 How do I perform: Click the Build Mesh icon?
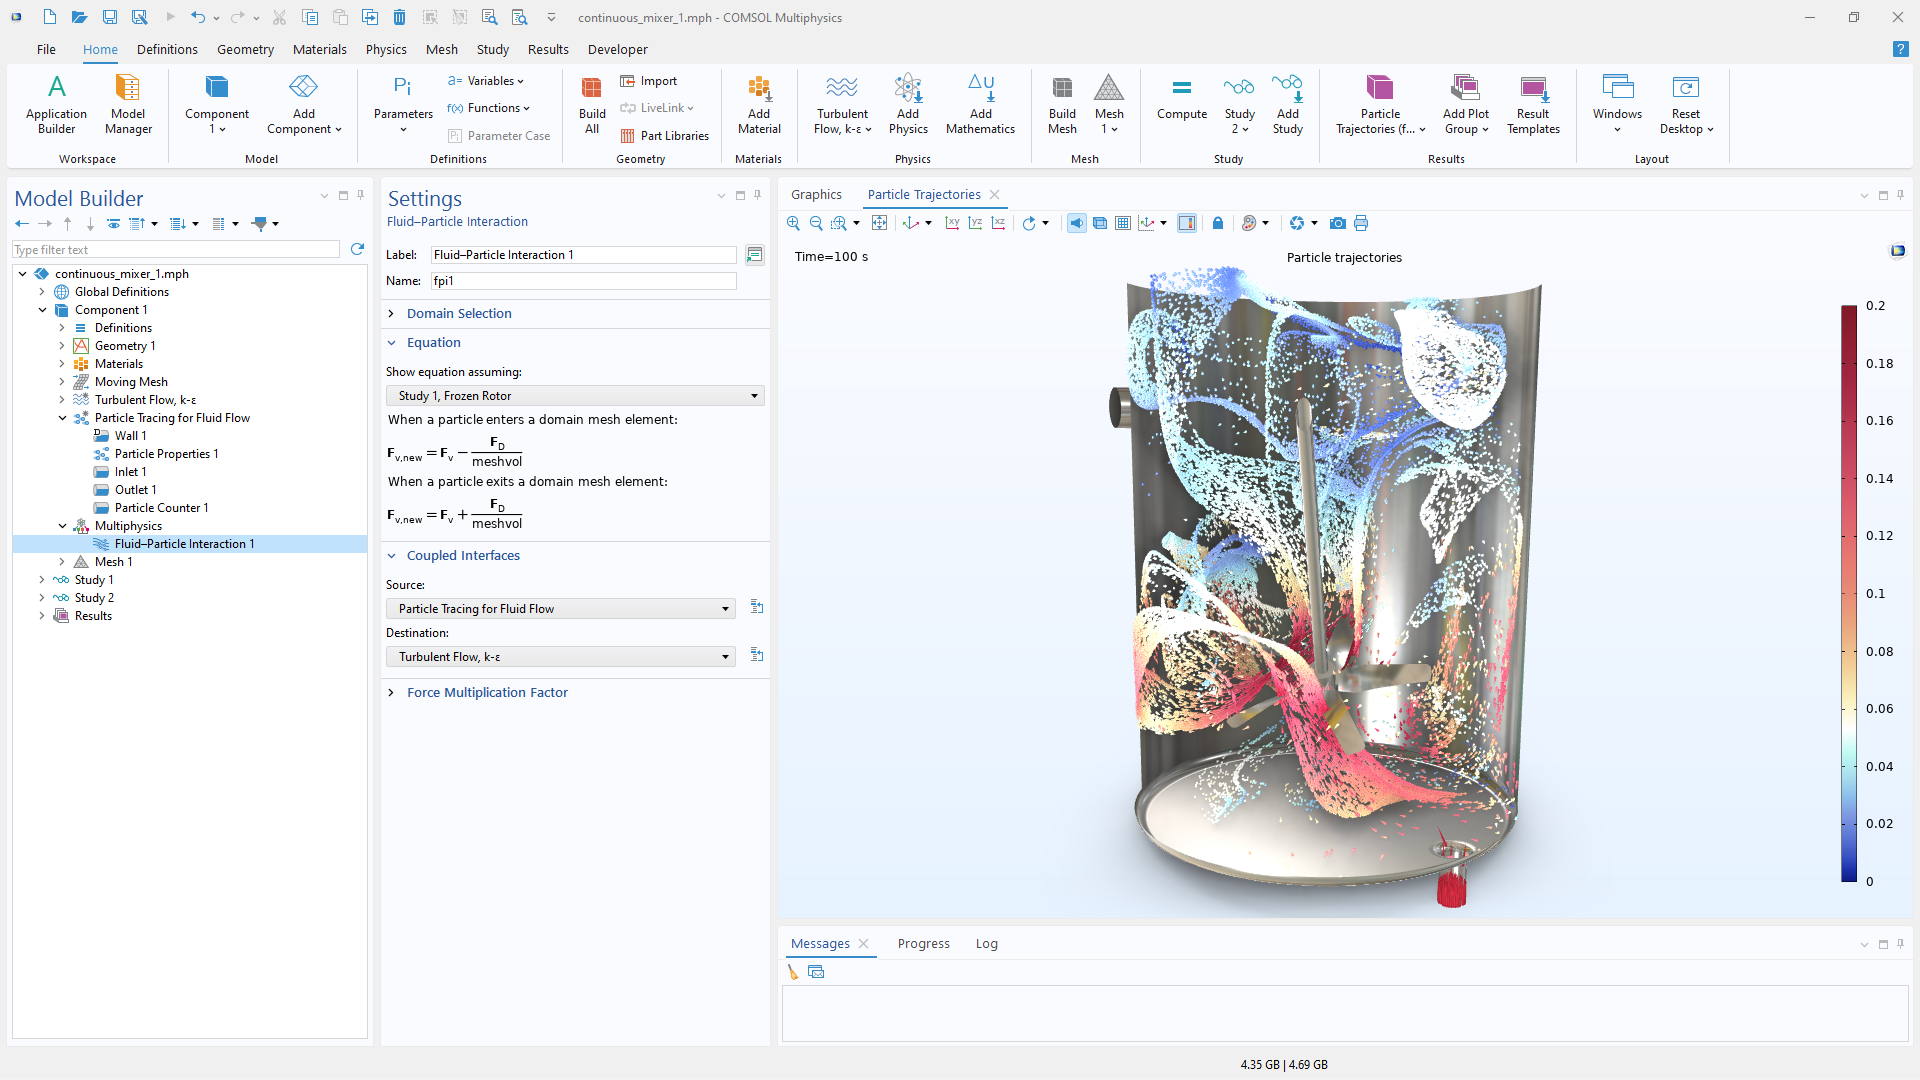pos(1062,104)
